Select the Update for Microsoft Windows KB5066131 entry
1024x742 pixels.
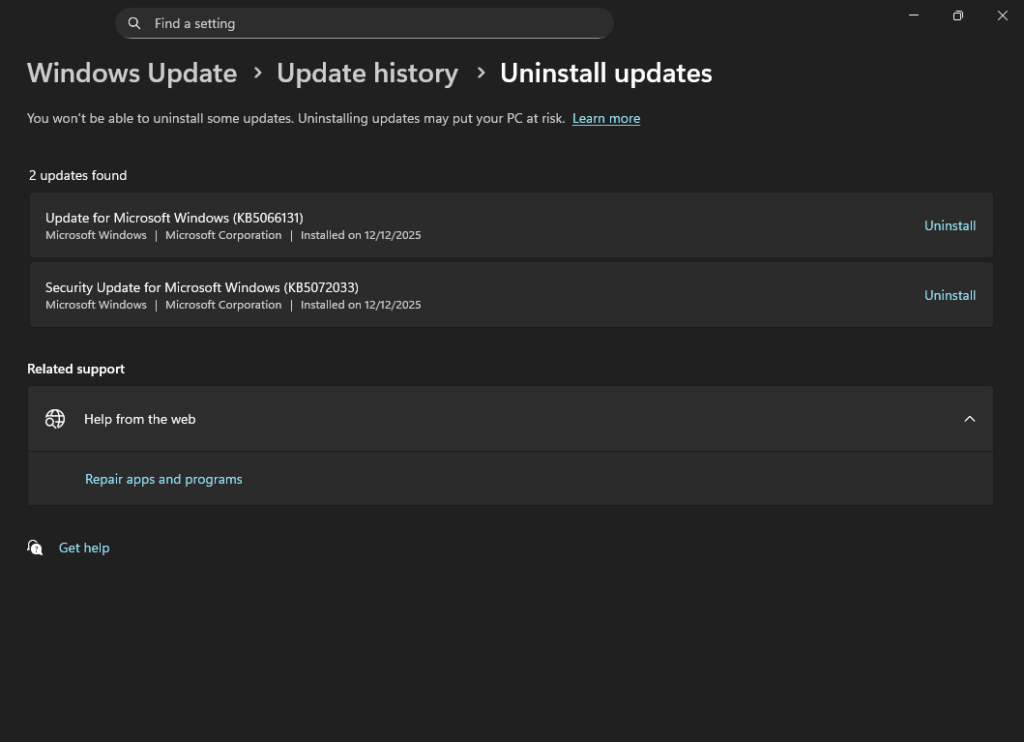point(174,218)
